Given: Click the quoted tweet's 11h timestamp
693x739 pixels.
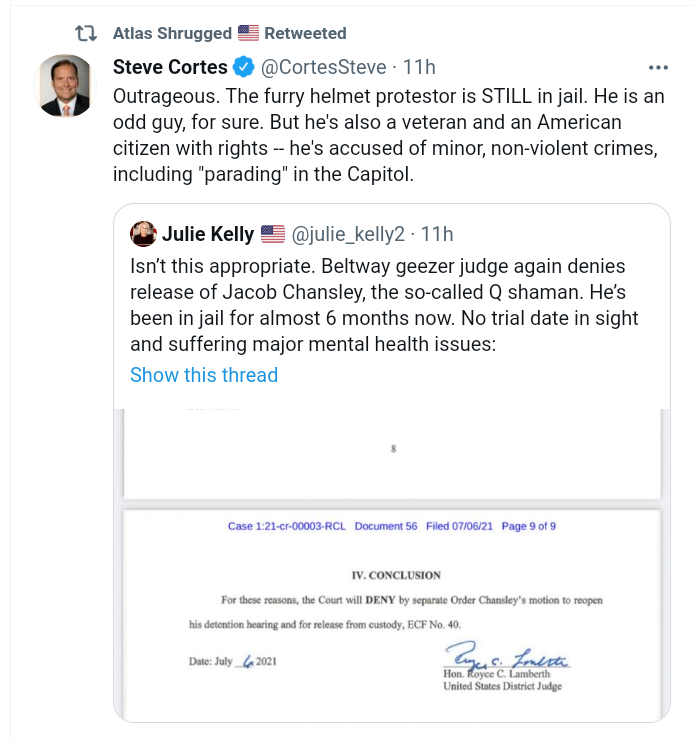Looking at the screenshot, I should [437, 235].
